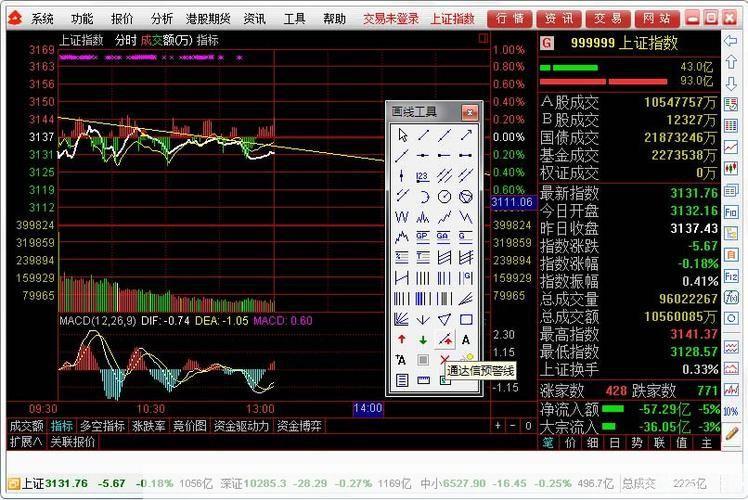Choose the rectangle drawing tool
The image size is (748, 500).
[466, 319]
